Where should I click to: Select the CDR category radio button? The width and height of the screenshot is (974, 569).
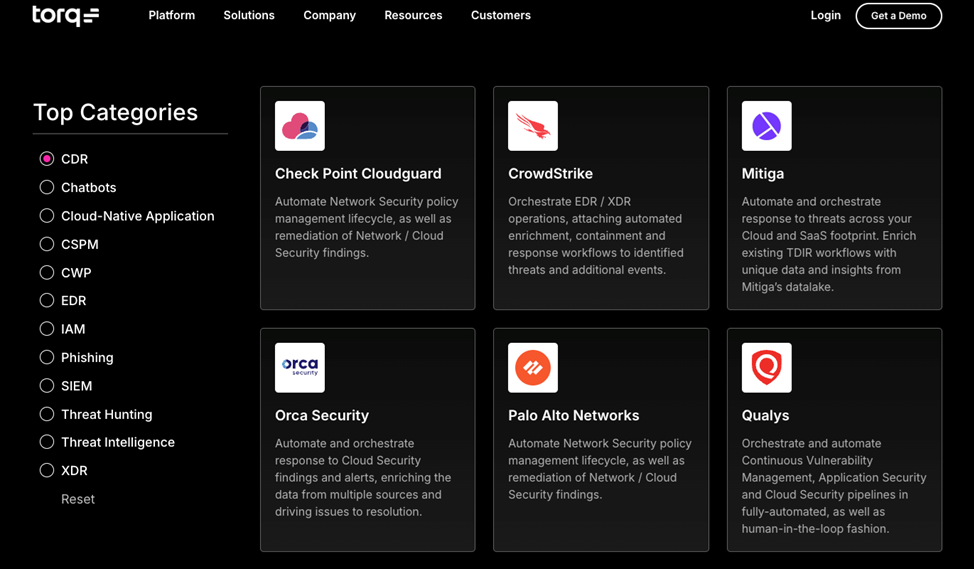pos(47,158)
